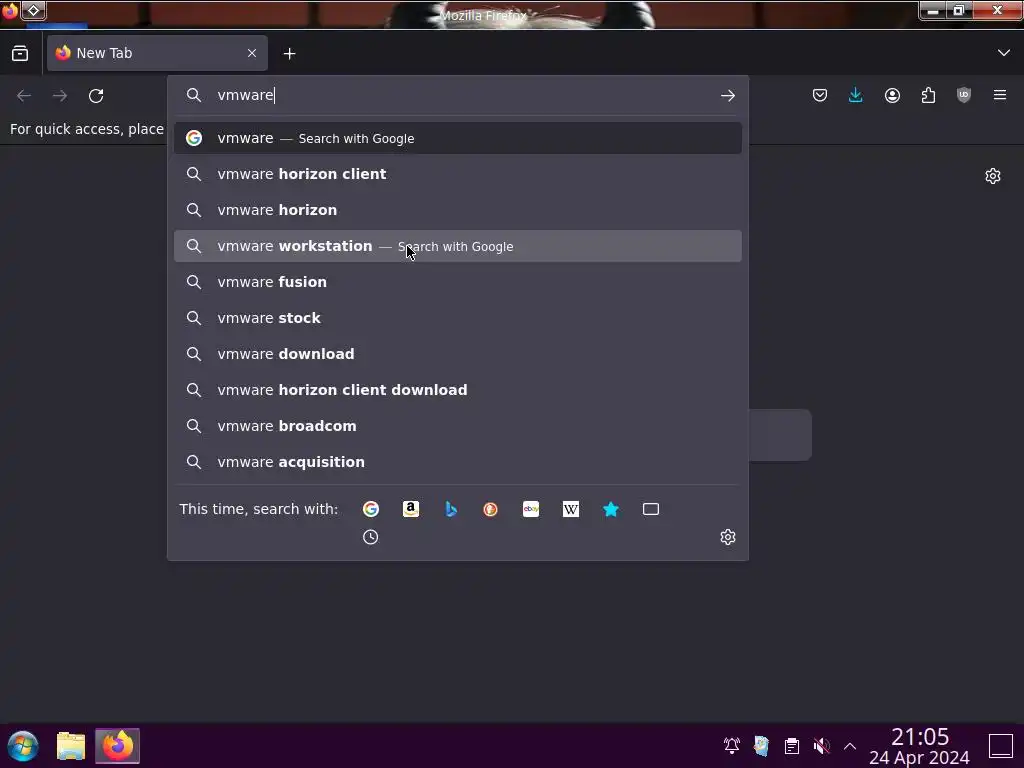1024x768 pixels.
Task: Click Show Desktop button on taskbar
Action: pos(1000,746)
